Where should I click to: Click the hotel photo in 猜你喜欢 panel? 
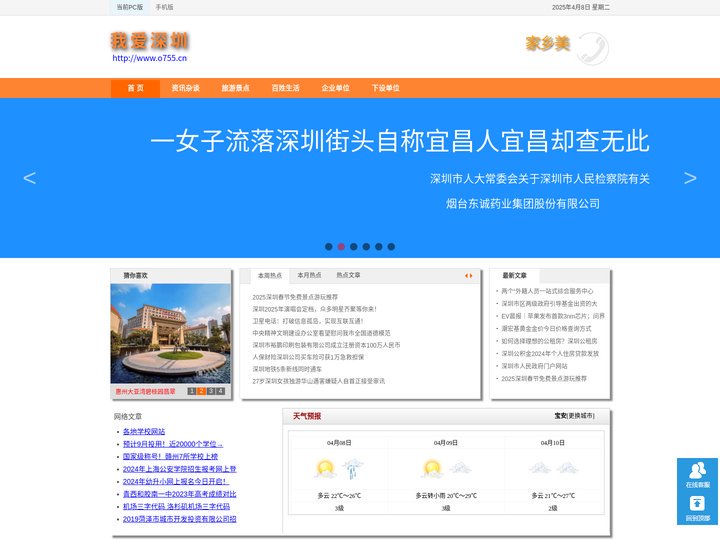(x=171, y=333)
